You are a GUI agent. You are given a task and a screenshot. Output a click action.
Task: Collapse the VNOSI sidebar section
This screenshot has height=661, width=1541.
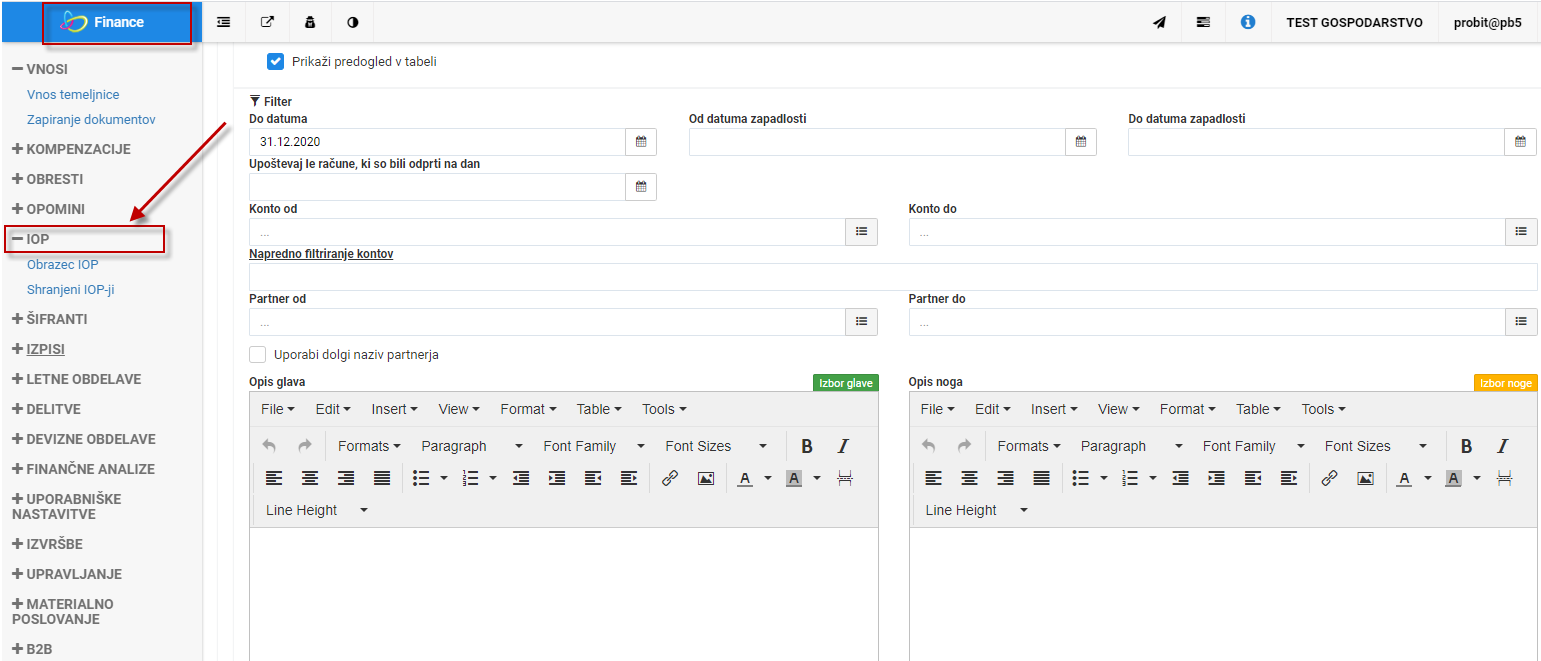40,69
